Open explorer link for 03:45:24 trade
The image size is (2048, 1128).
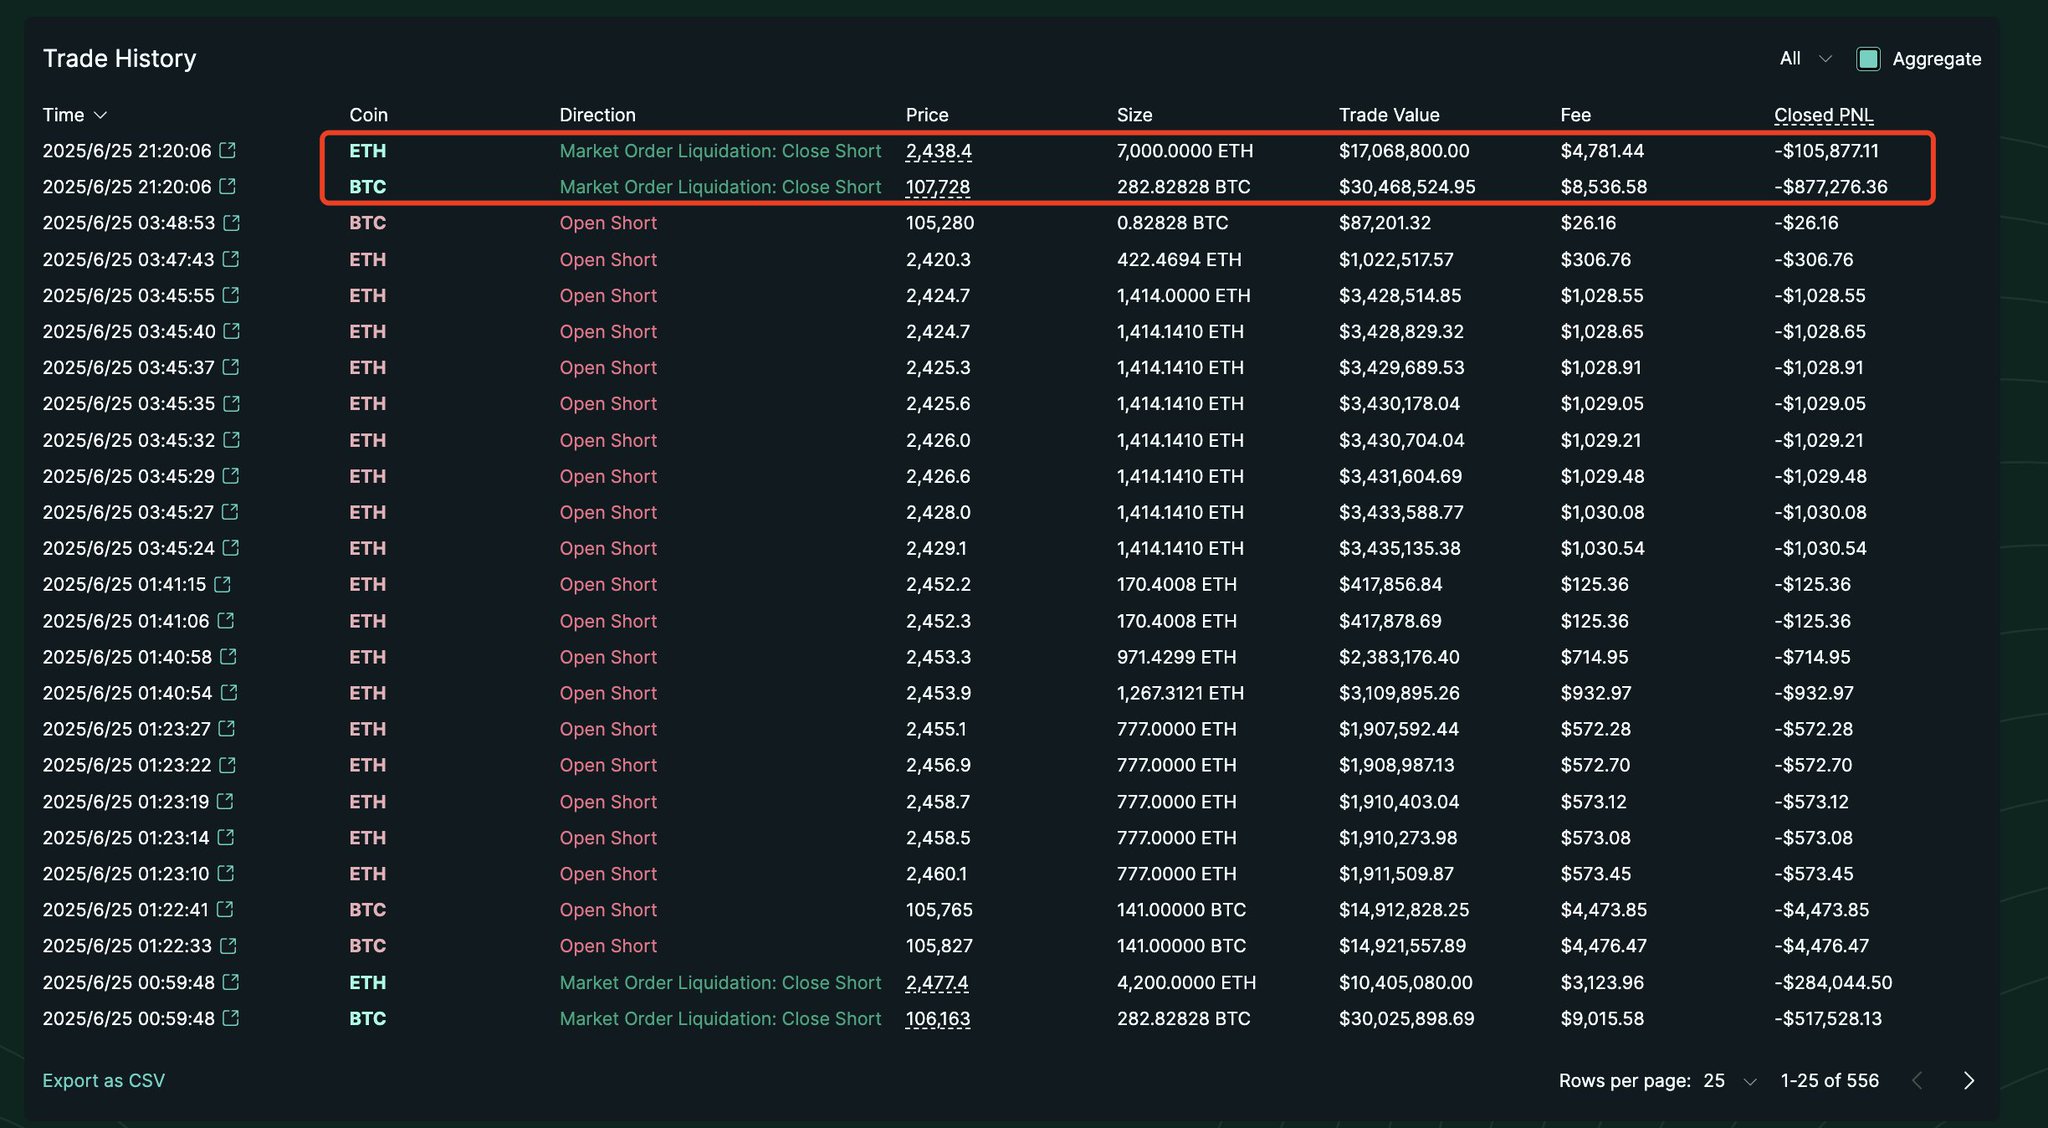231,548
